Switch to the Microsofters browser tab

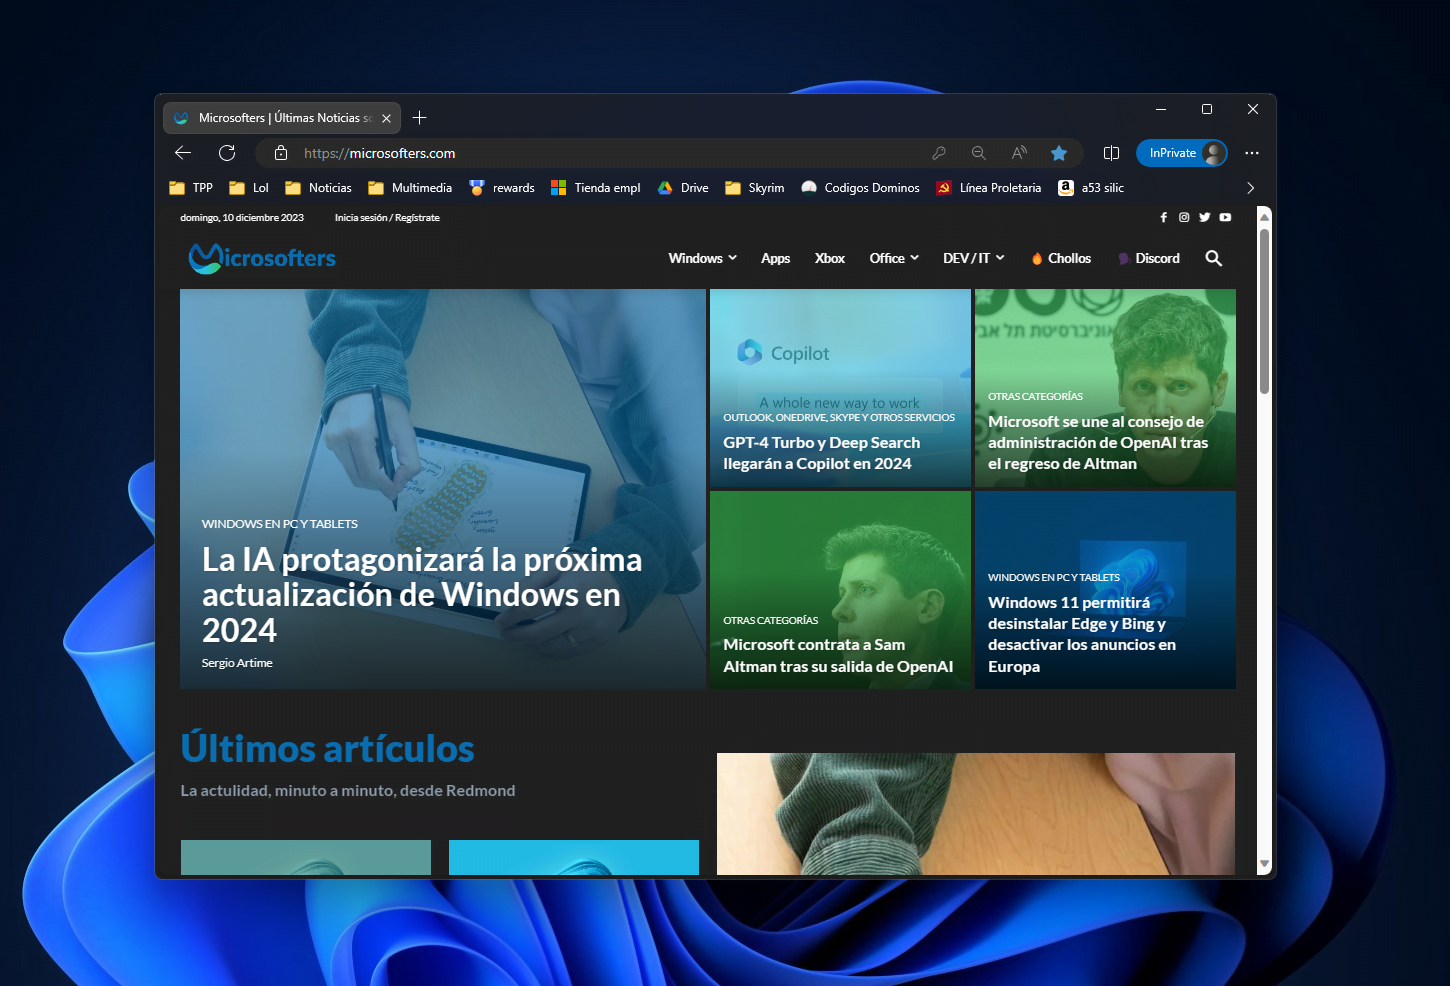pyautogui.click(x=275, y=117)
